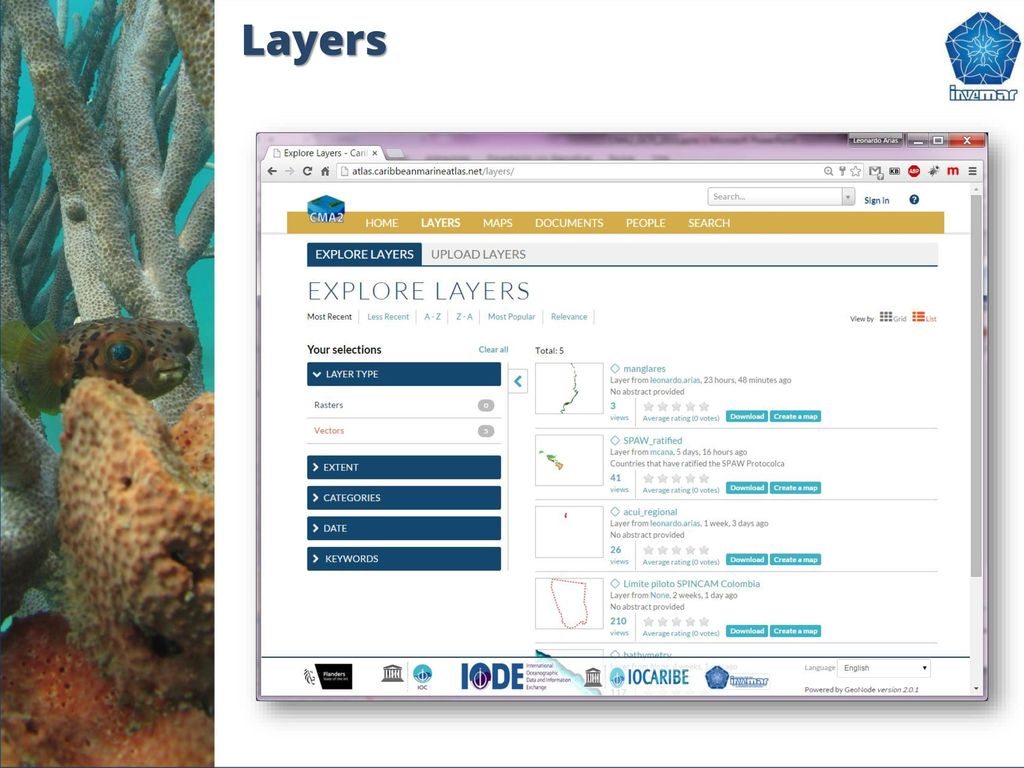Go forward using the browser forward arrow
Viewport: 1024px width, 768px height.
click(x=290, y=171)
